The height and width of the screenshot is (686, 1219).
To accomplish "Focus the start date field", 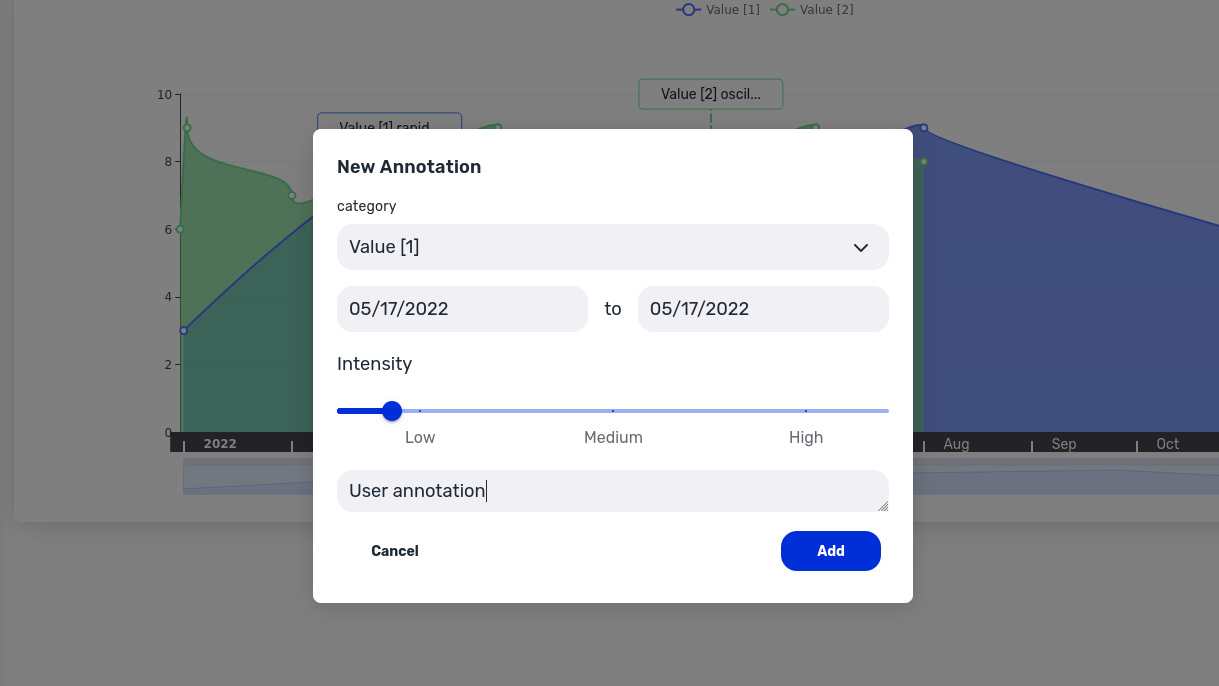I will 462,309.
